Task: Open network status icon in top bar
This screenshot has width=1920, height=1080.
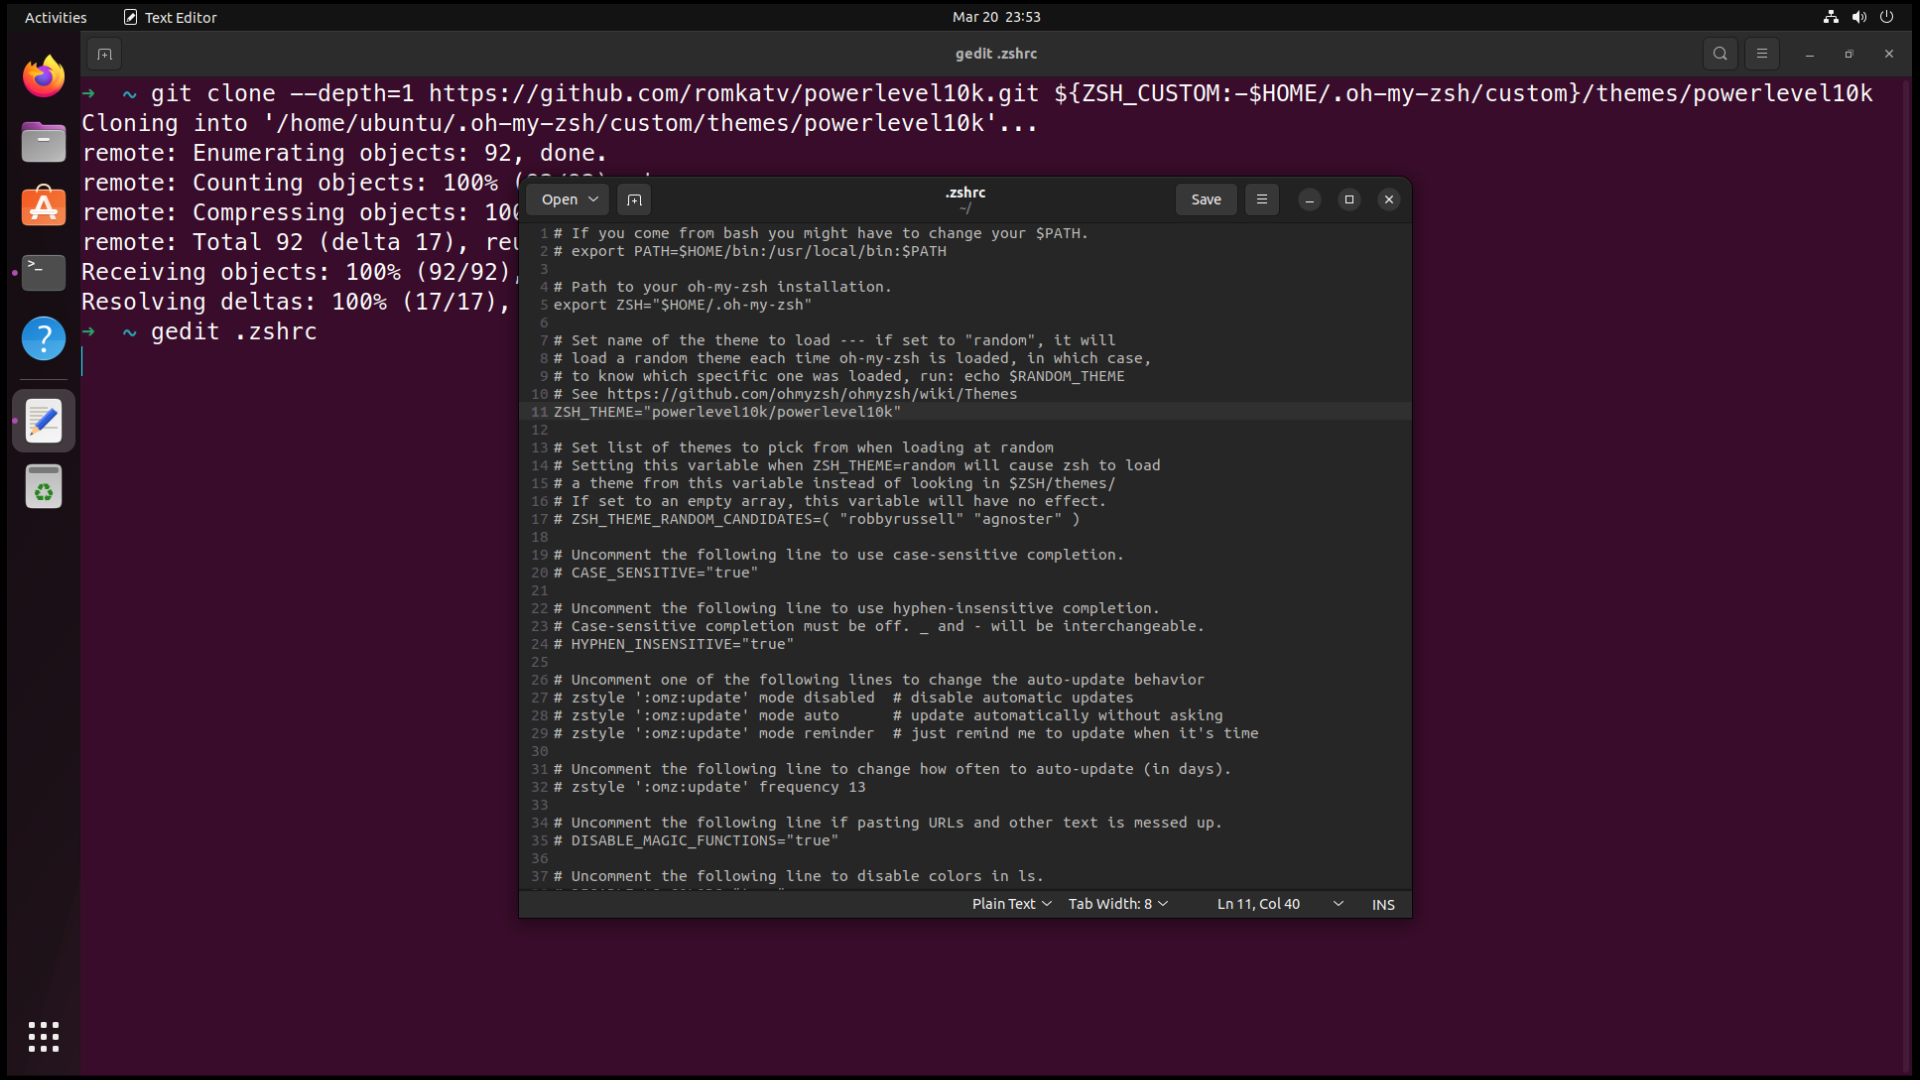Action: pyautogui.click(x=1831, y=17)
